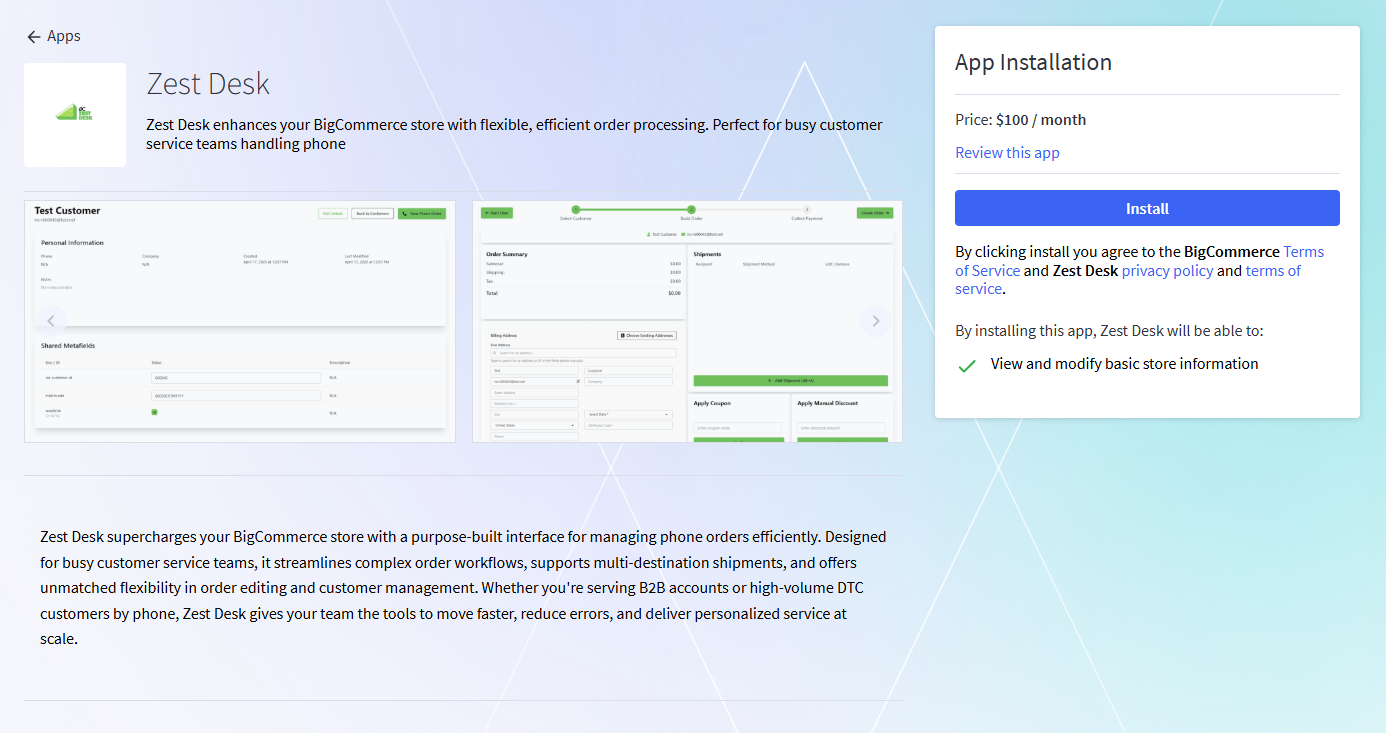This screenshot has width=1386, height=733.
Task: Click the Zest Desk app logo
Action: pos(75,114)
